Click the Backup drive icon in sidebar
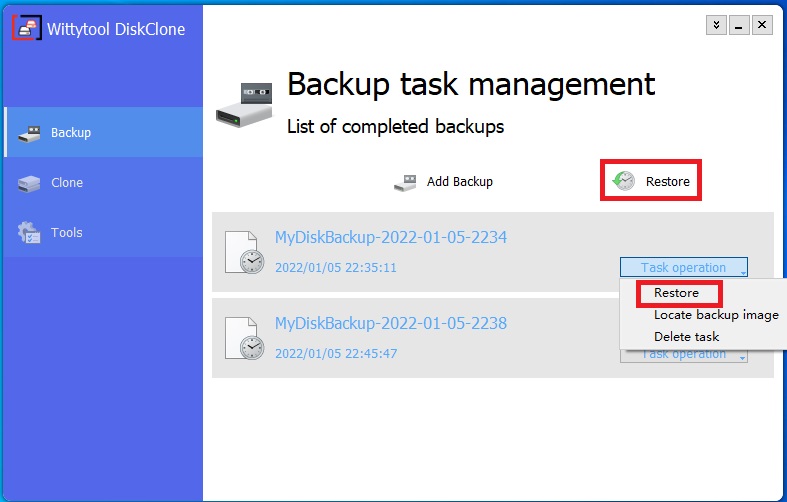Image resolution: width=787 pixels, height=502 pixels. [x=29, y=134]
